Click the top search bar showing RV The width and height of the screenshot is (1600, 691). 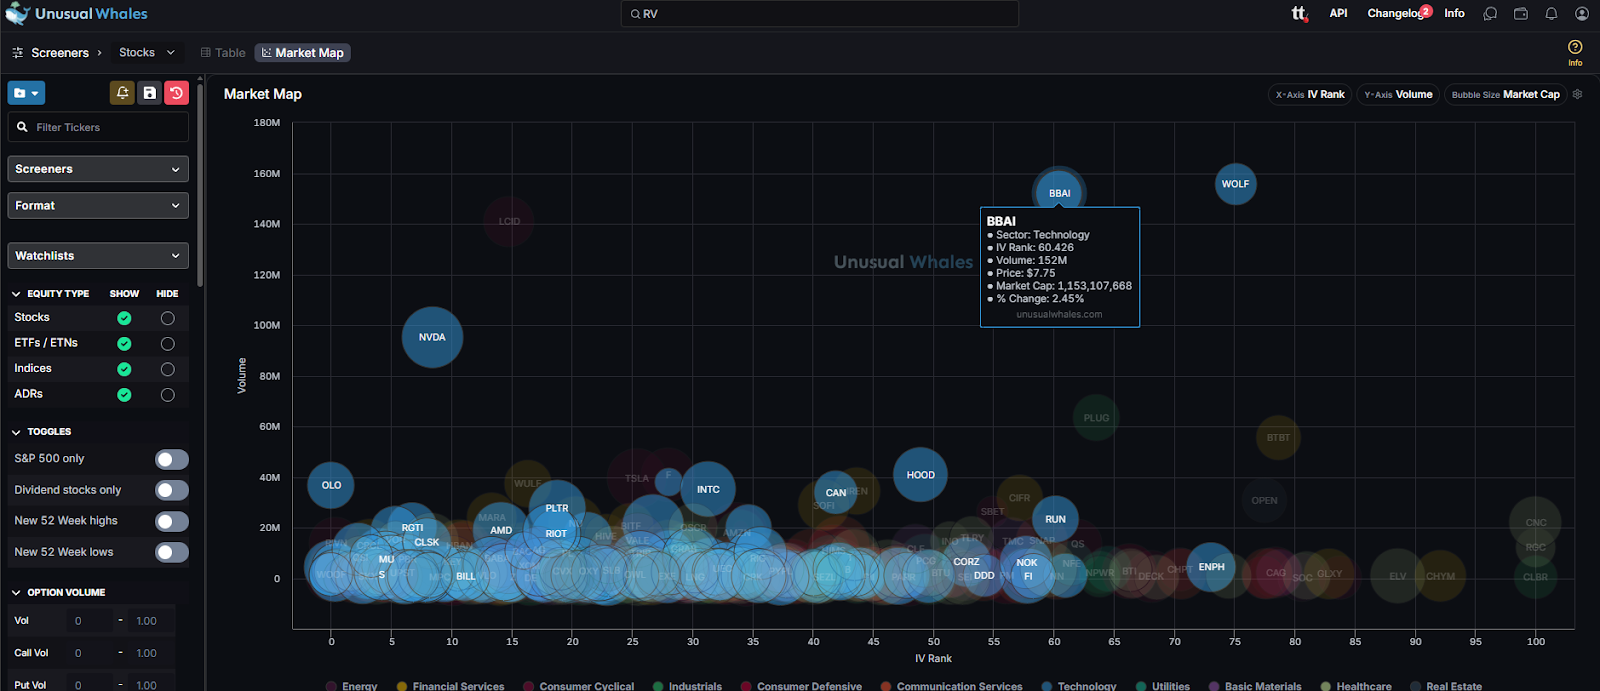pos(820,14)
